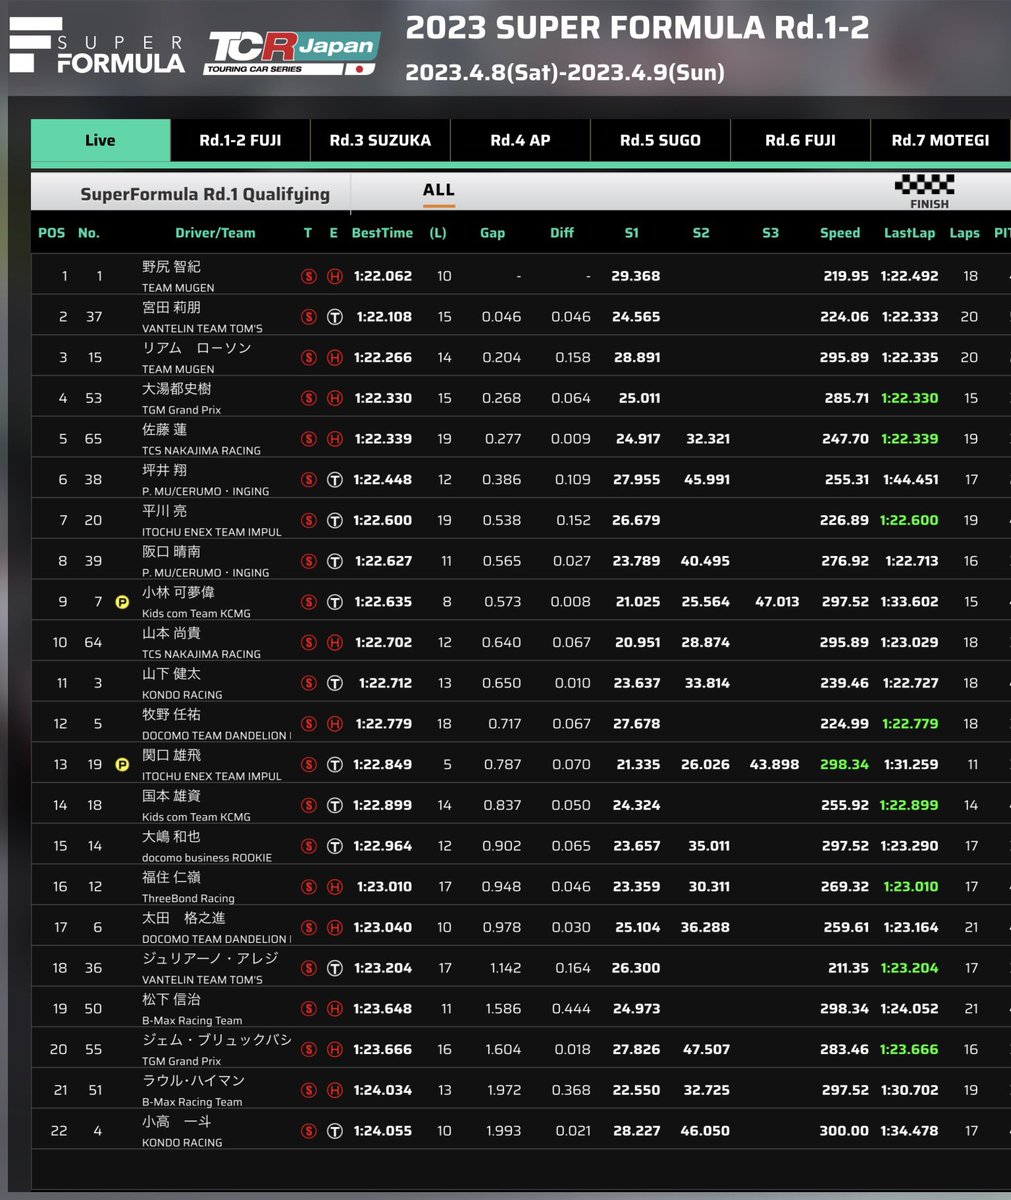The height and width of the screenshot is (1200, 1011).
Task: Click driver name 小林 可夢偉
Action: point(178,593)
